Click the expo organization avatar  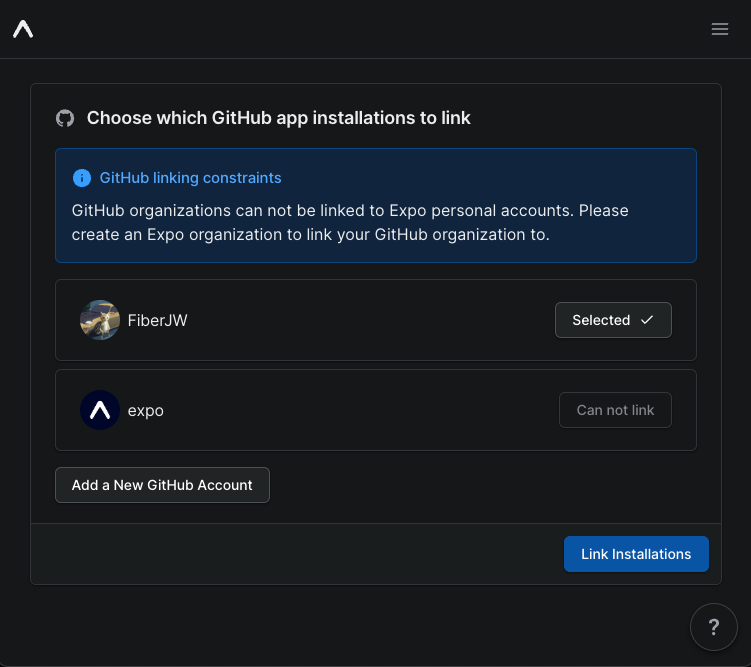[x=100, y=410]
